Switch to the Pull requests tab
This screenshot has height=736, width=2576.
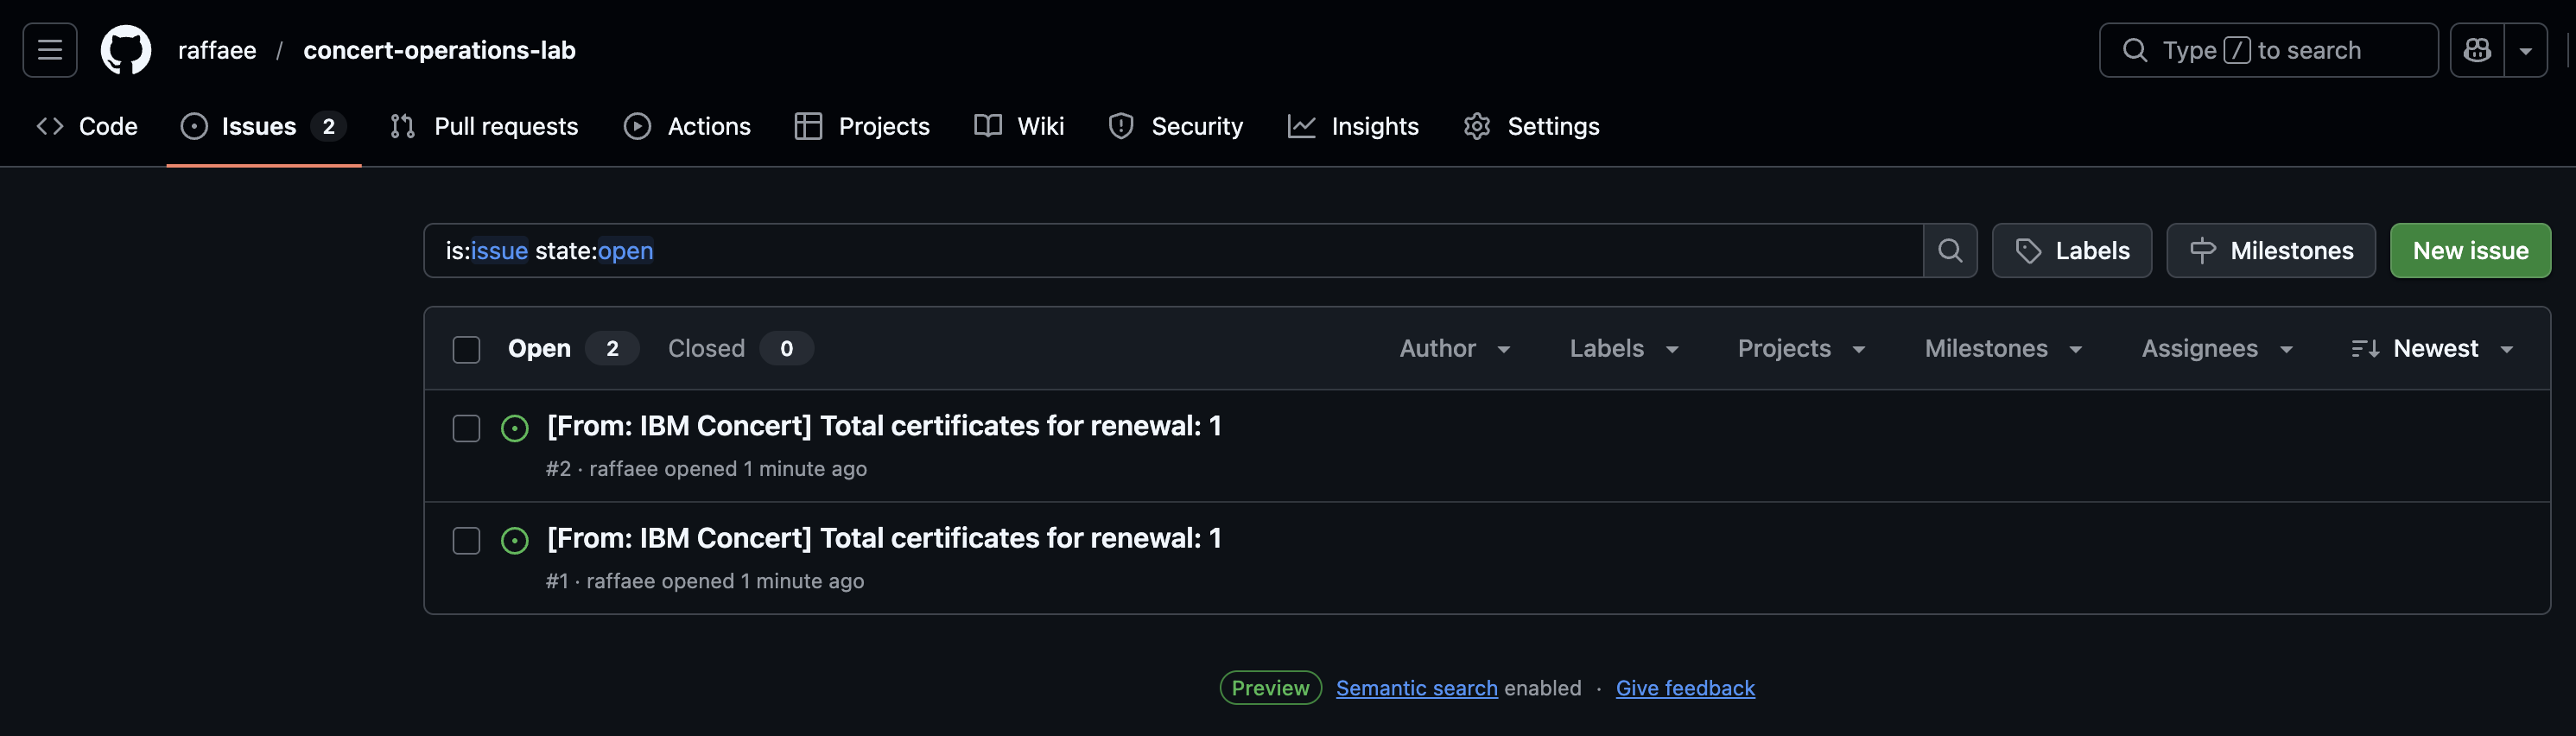click(x=484, y=126)
